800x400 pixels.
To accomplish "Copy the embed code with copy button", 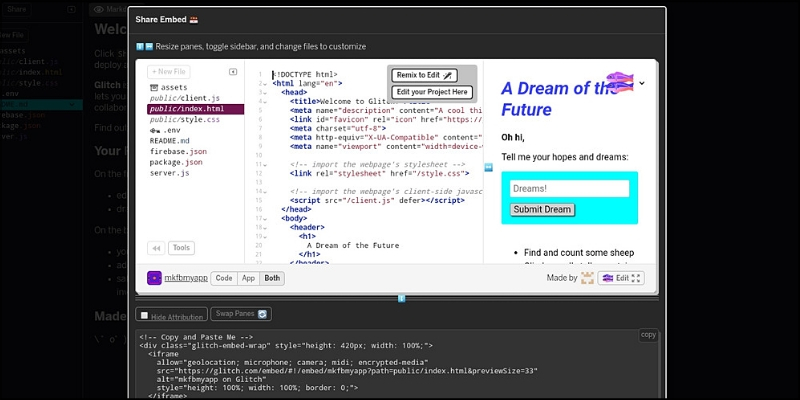I will tap(648, 335).
